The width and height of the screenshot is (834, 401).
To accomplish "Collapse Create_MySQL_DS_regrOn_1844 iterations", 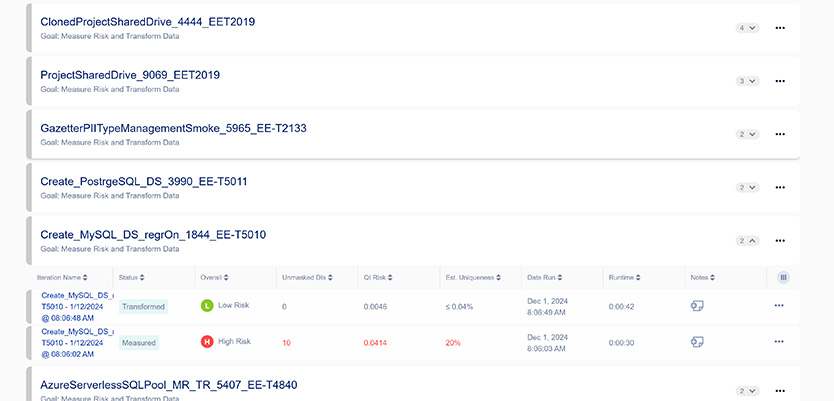I will coord(748,240).
